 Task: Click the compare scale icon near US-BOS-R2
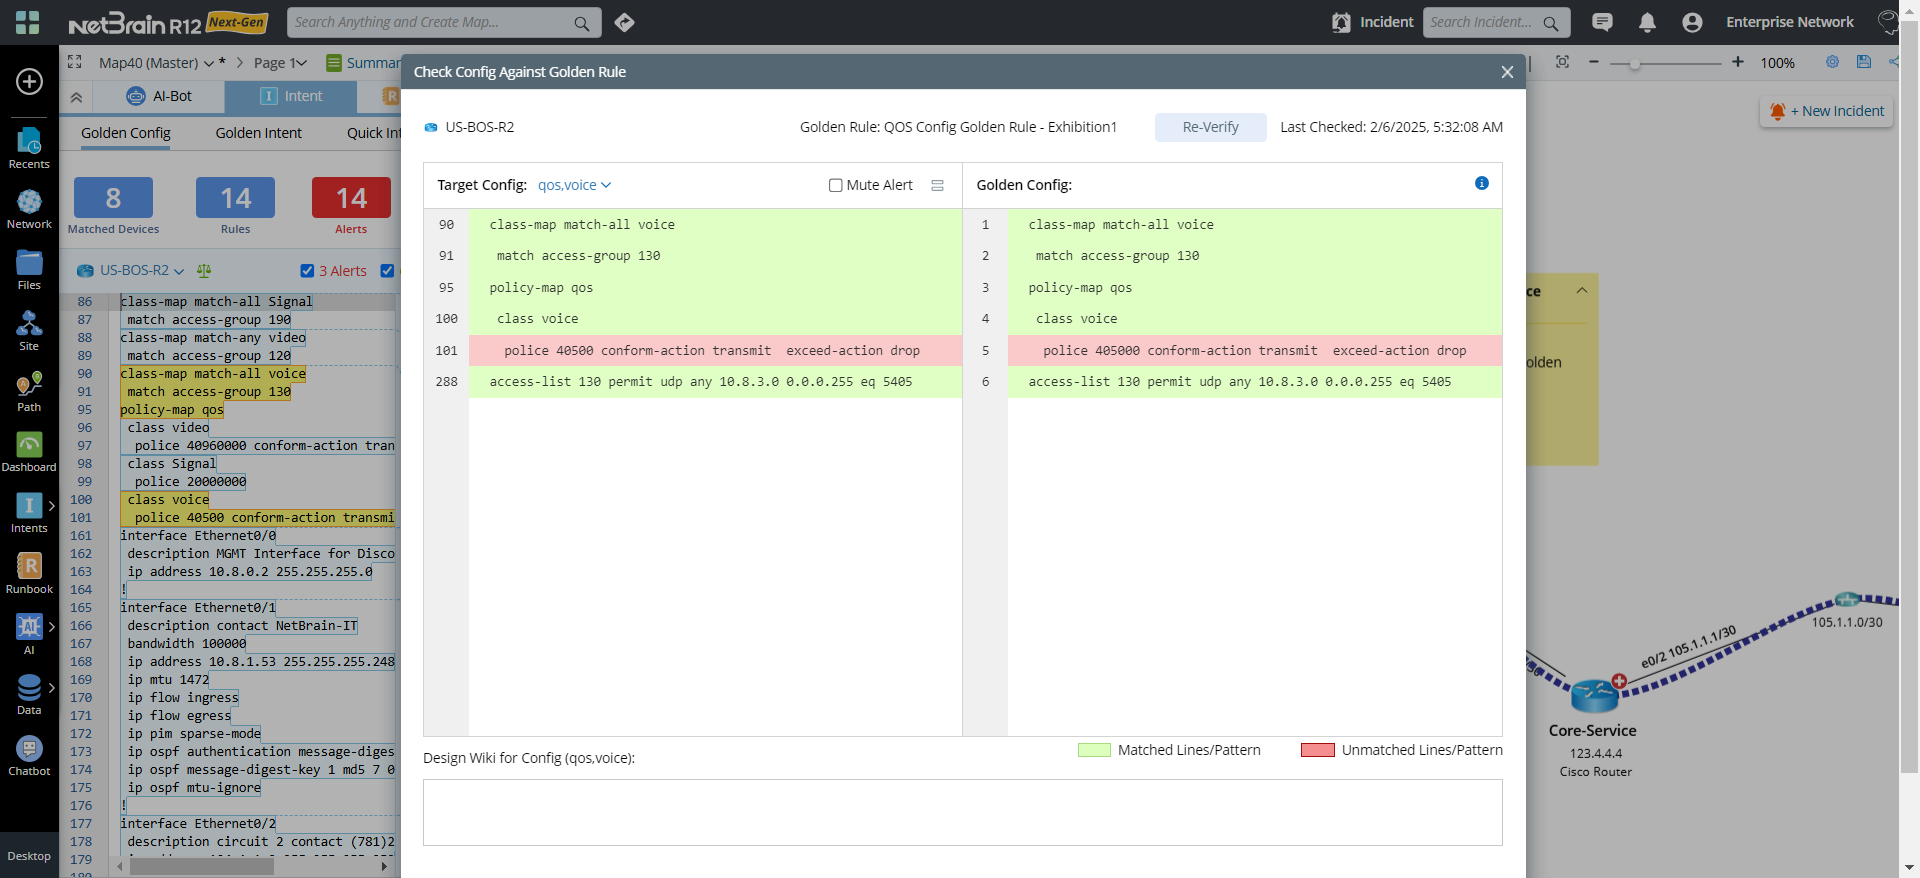pos(204,271)
